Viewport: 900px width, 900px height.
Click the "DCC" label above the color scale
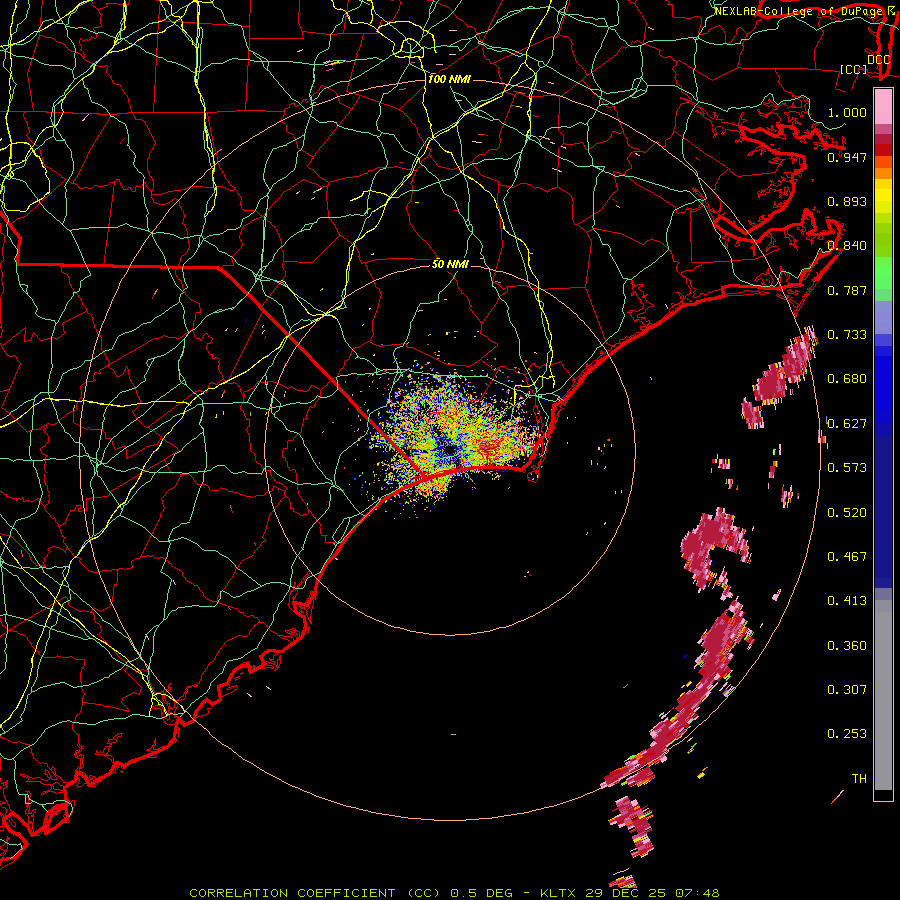pos(878,60)
